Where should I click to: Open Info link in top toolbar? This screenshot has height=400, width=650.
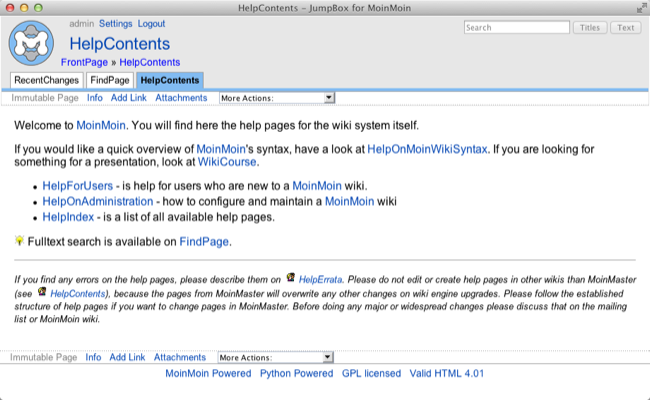pyautogui.click(x=95, y=98)
